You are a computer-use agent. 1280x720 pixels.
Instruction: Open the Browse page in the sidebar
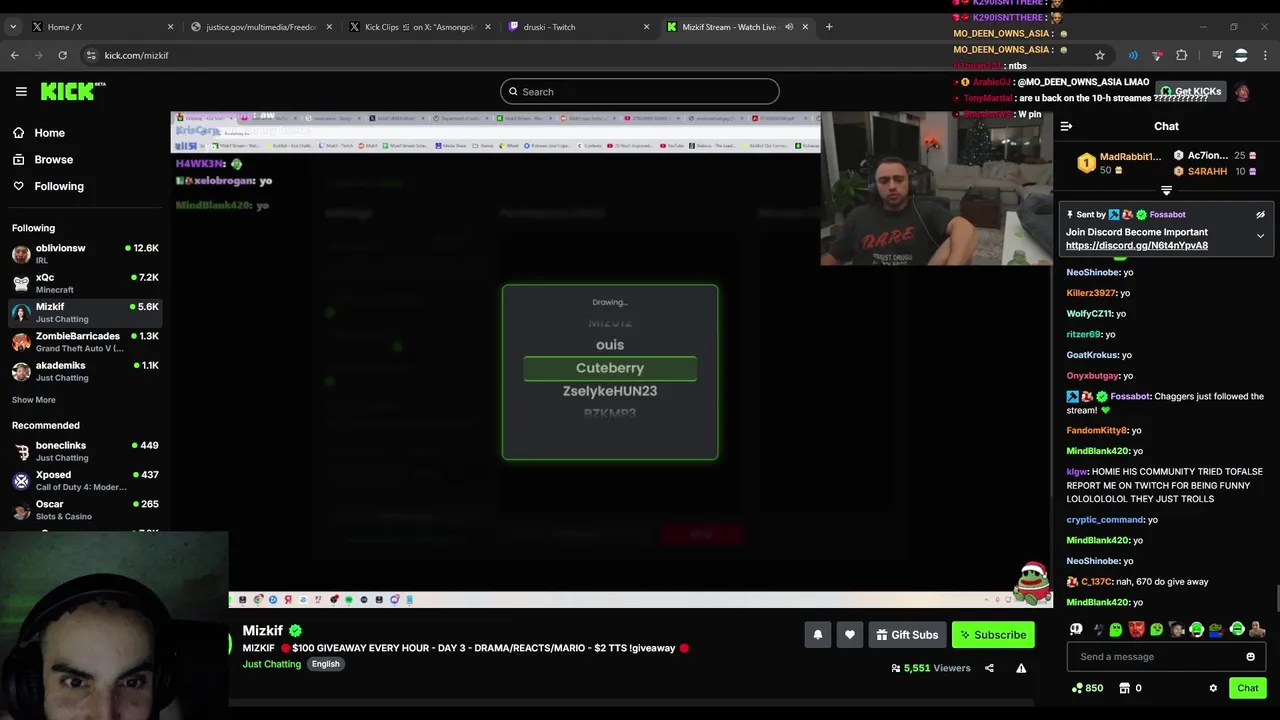(x=53, y=159)
